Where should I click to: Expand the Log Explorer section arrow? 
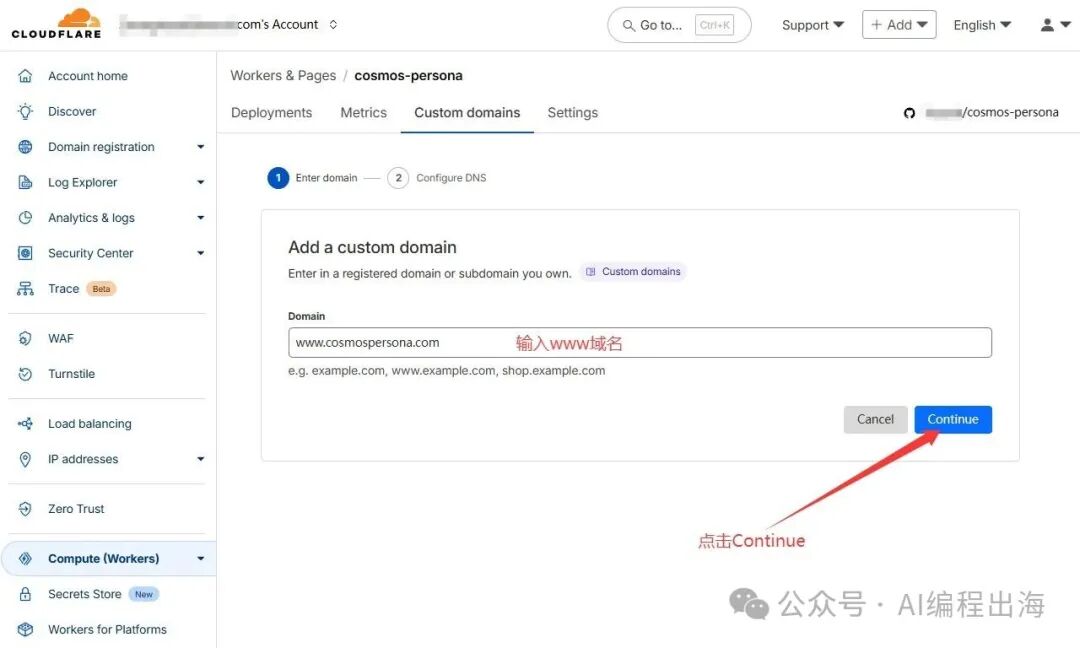point(200,182)
